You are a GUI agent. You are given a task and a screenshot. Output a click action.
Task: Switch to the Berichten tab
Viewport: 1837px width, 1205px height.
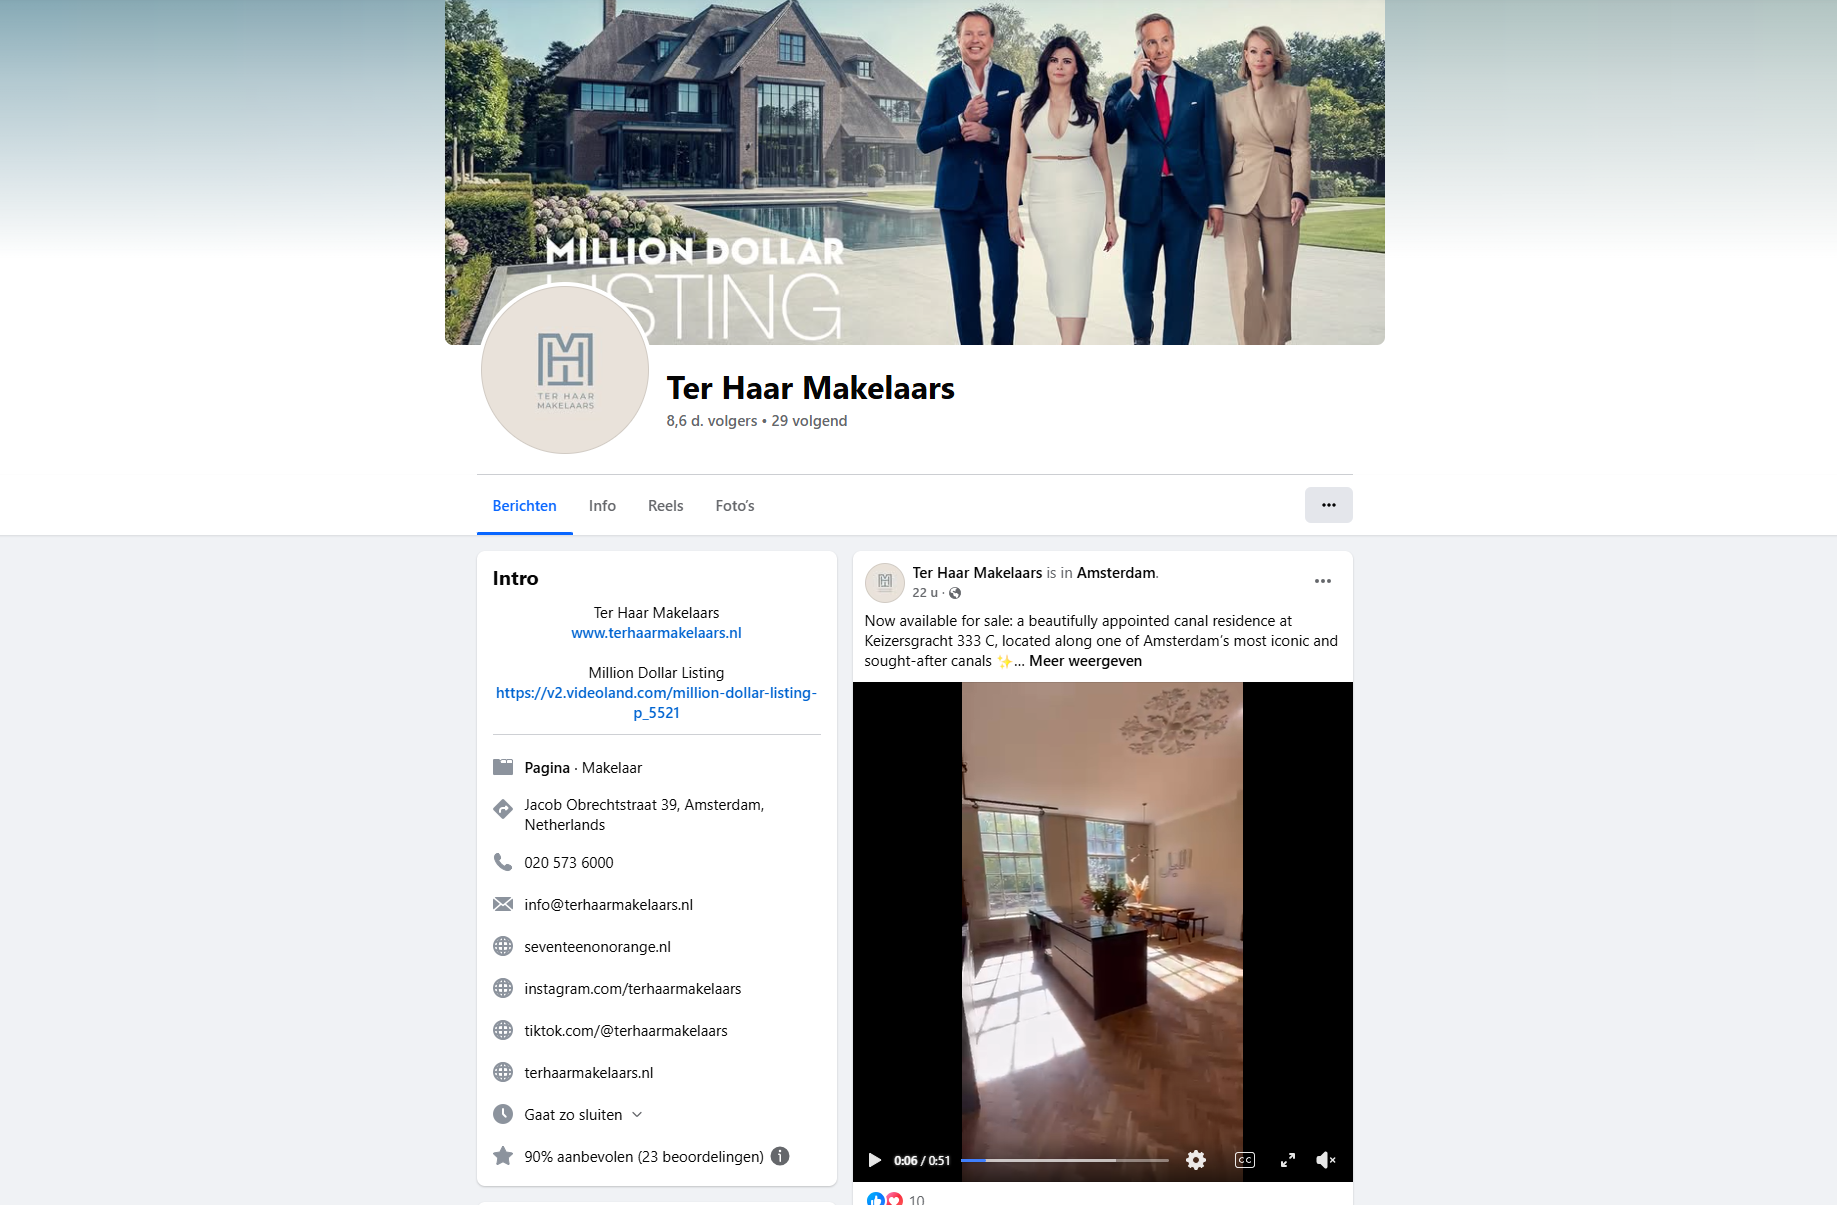524,506
